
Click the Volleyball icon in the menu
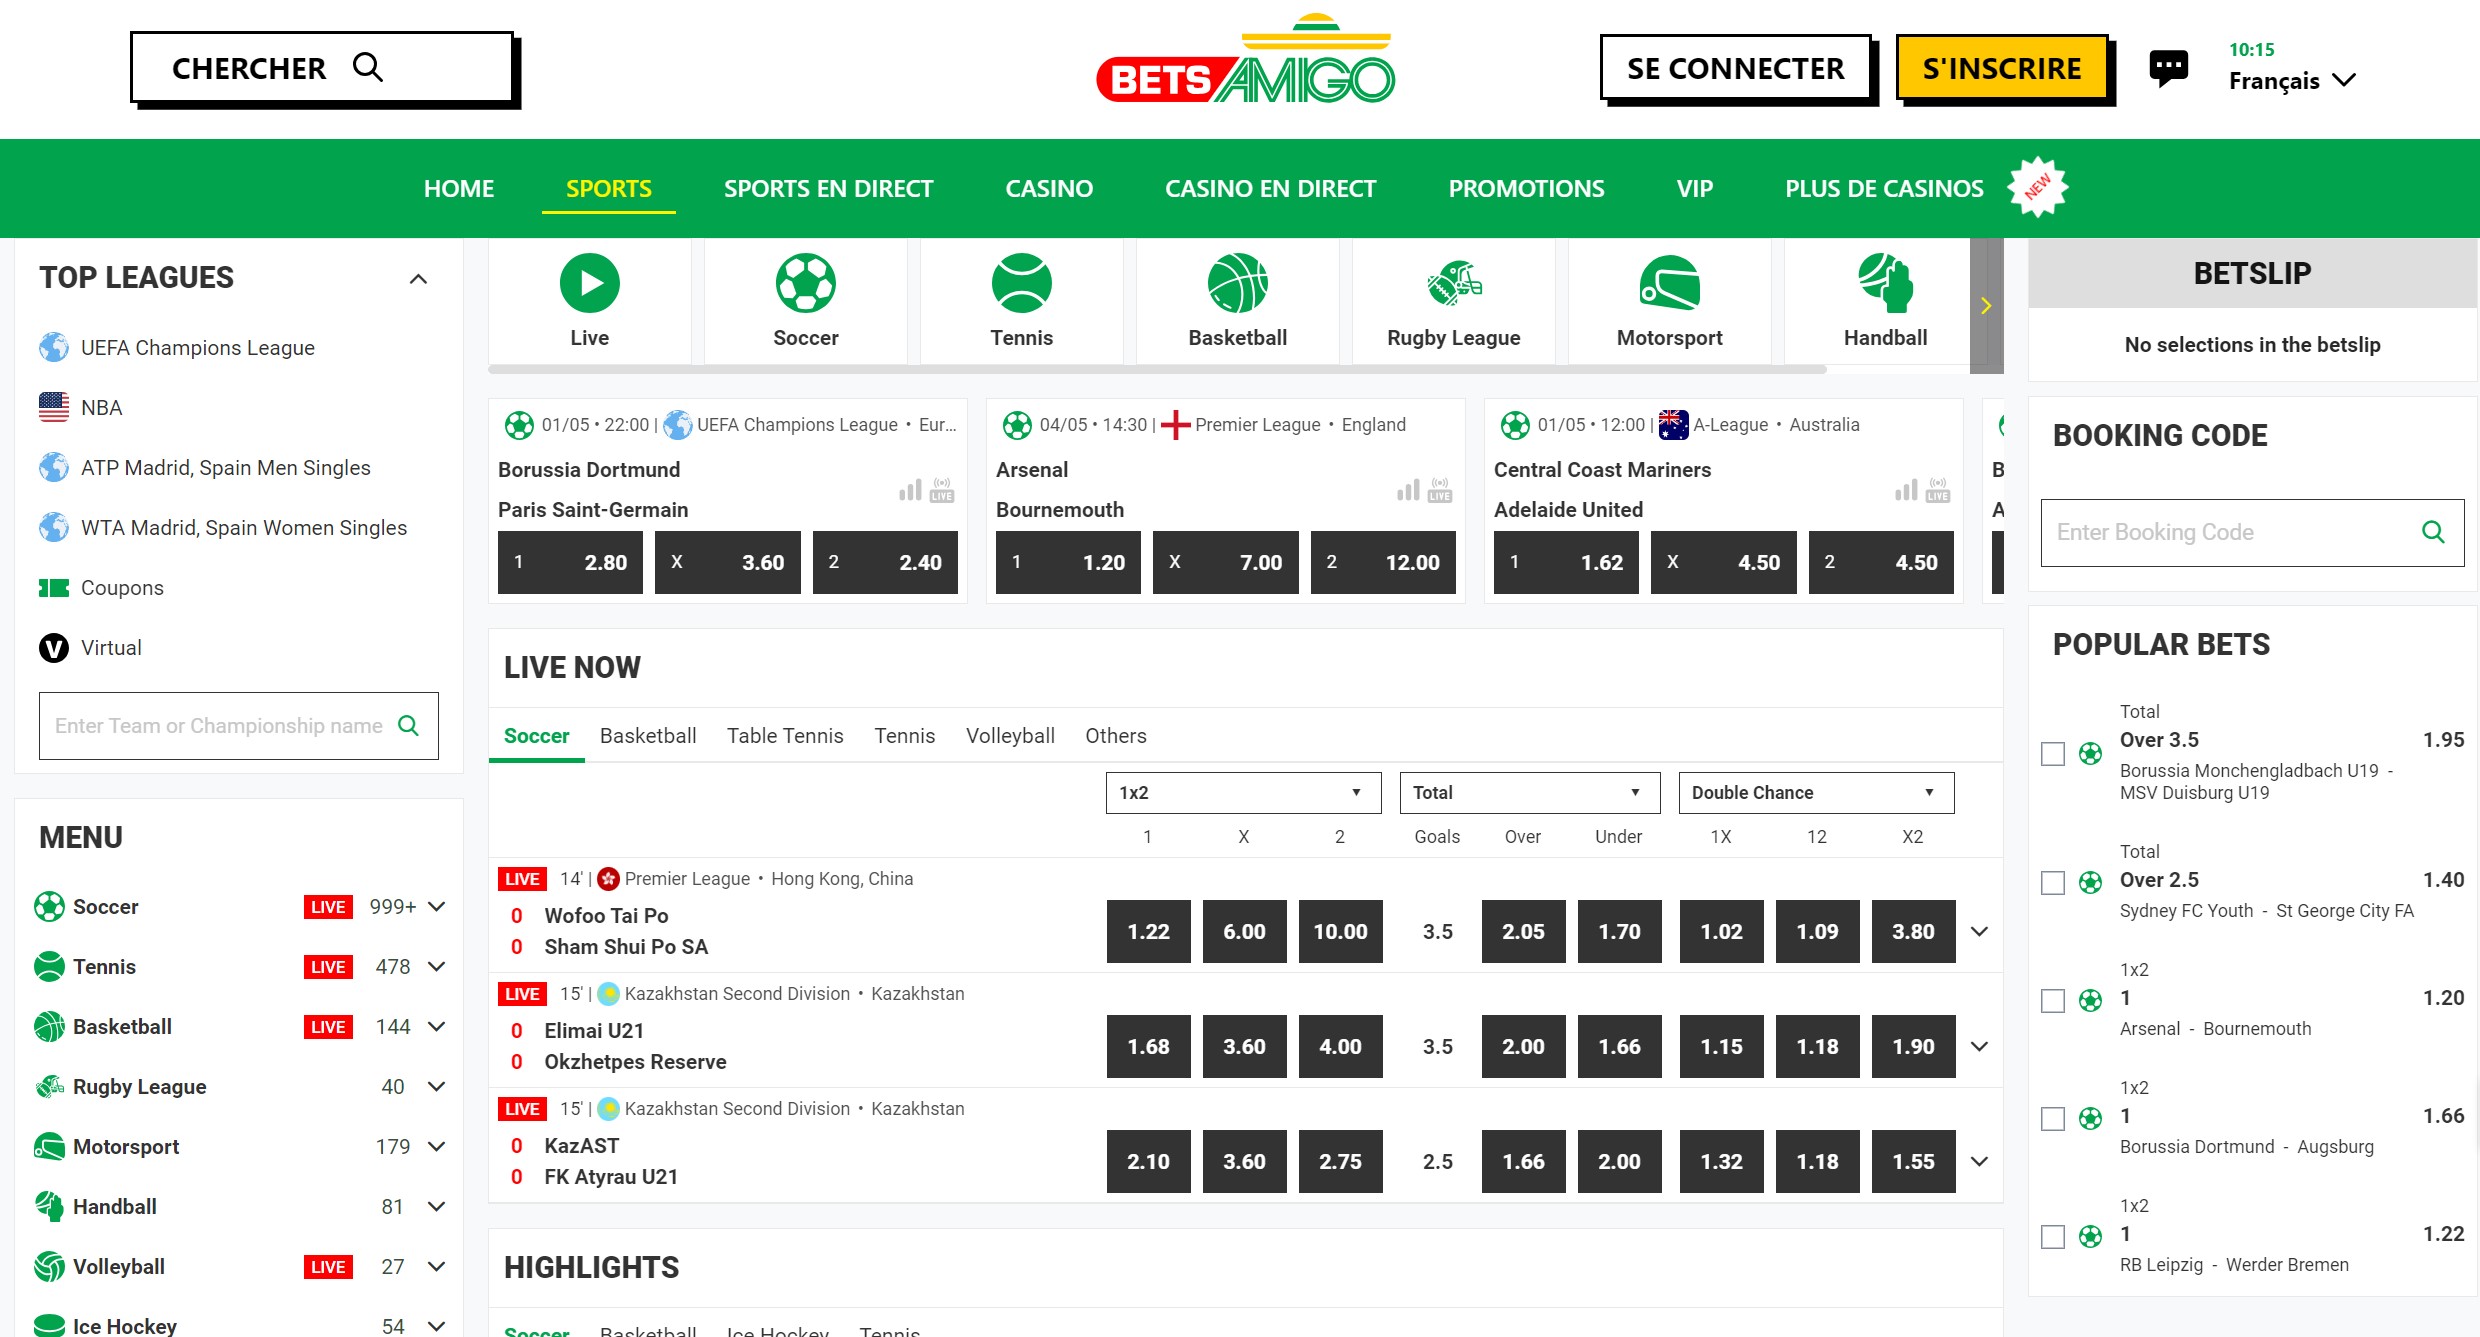(x=49, y=1266)
